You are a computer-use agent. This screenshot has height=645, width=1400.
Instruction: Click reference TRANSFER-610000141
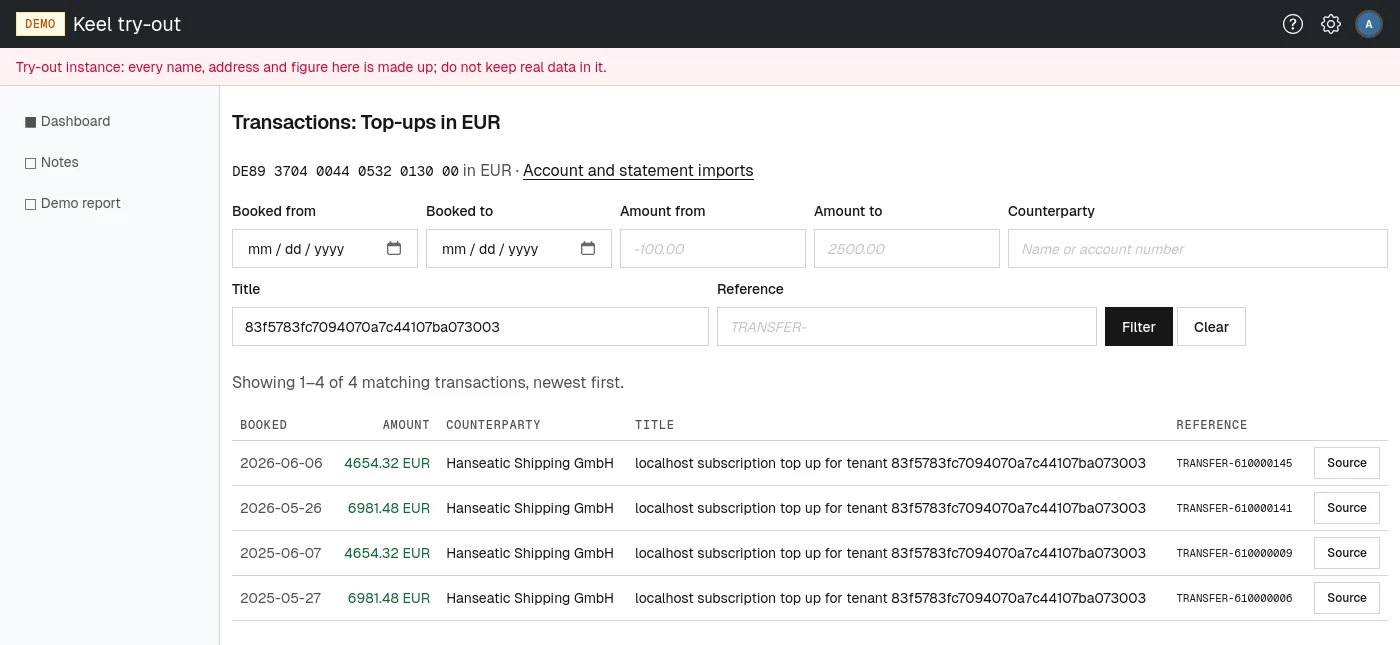click(1234, 509)
